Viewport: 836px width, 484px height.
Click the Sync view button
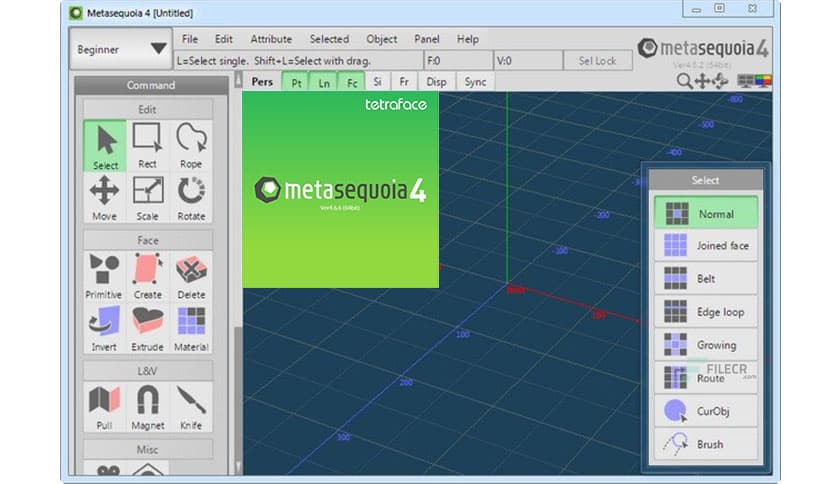475,82
